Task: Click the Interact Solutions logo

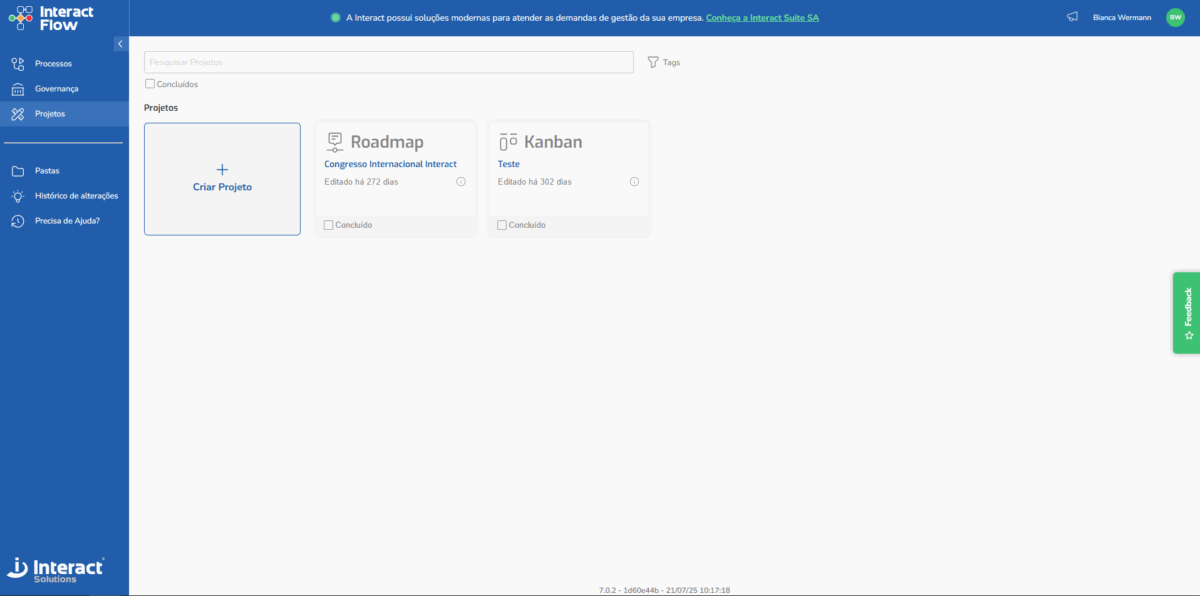Action: coord(55,569)
